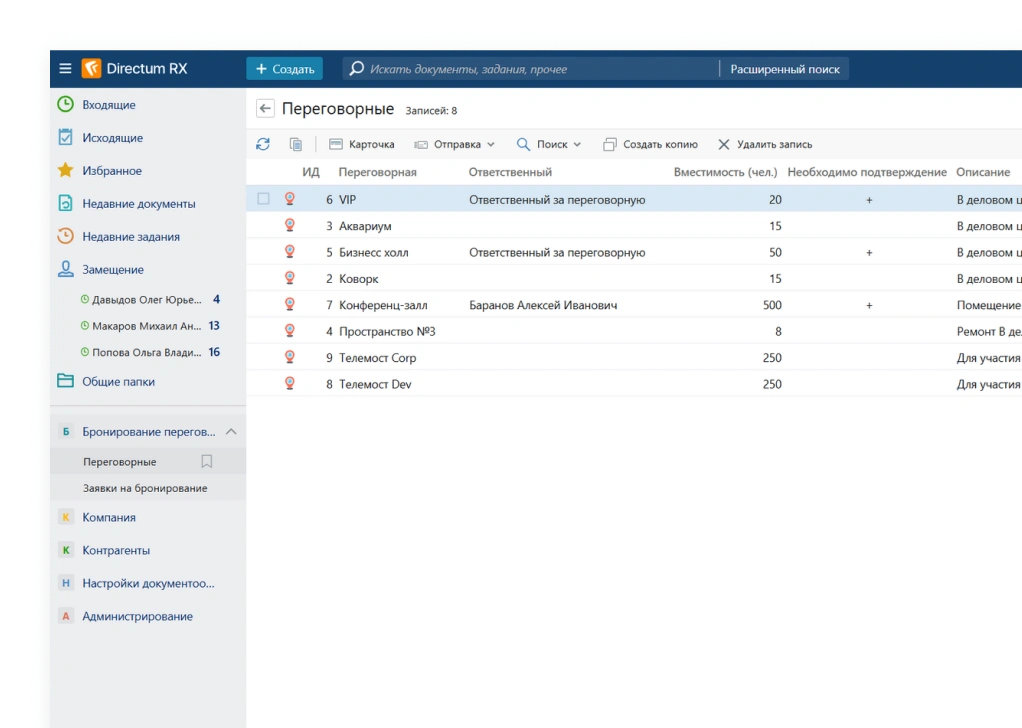Click the Расширенный поиск button
Image resolution: width=1022 pixels, height=728 pixels.
pos(784,69)
